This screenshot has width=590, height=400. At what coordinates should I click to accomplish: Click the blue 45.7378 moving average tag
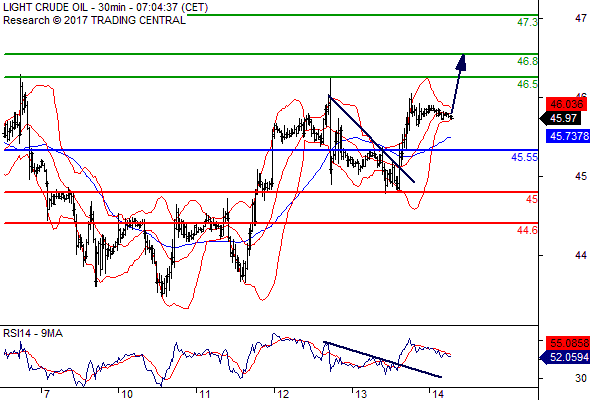[x=568, y=136]
